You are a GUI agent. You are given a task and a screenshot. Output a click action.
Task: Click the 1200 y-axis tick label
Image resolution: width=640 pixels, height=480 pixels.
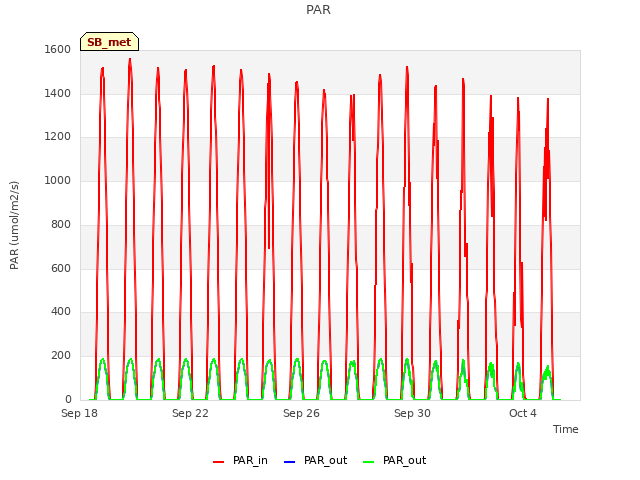tap(58, 137)
